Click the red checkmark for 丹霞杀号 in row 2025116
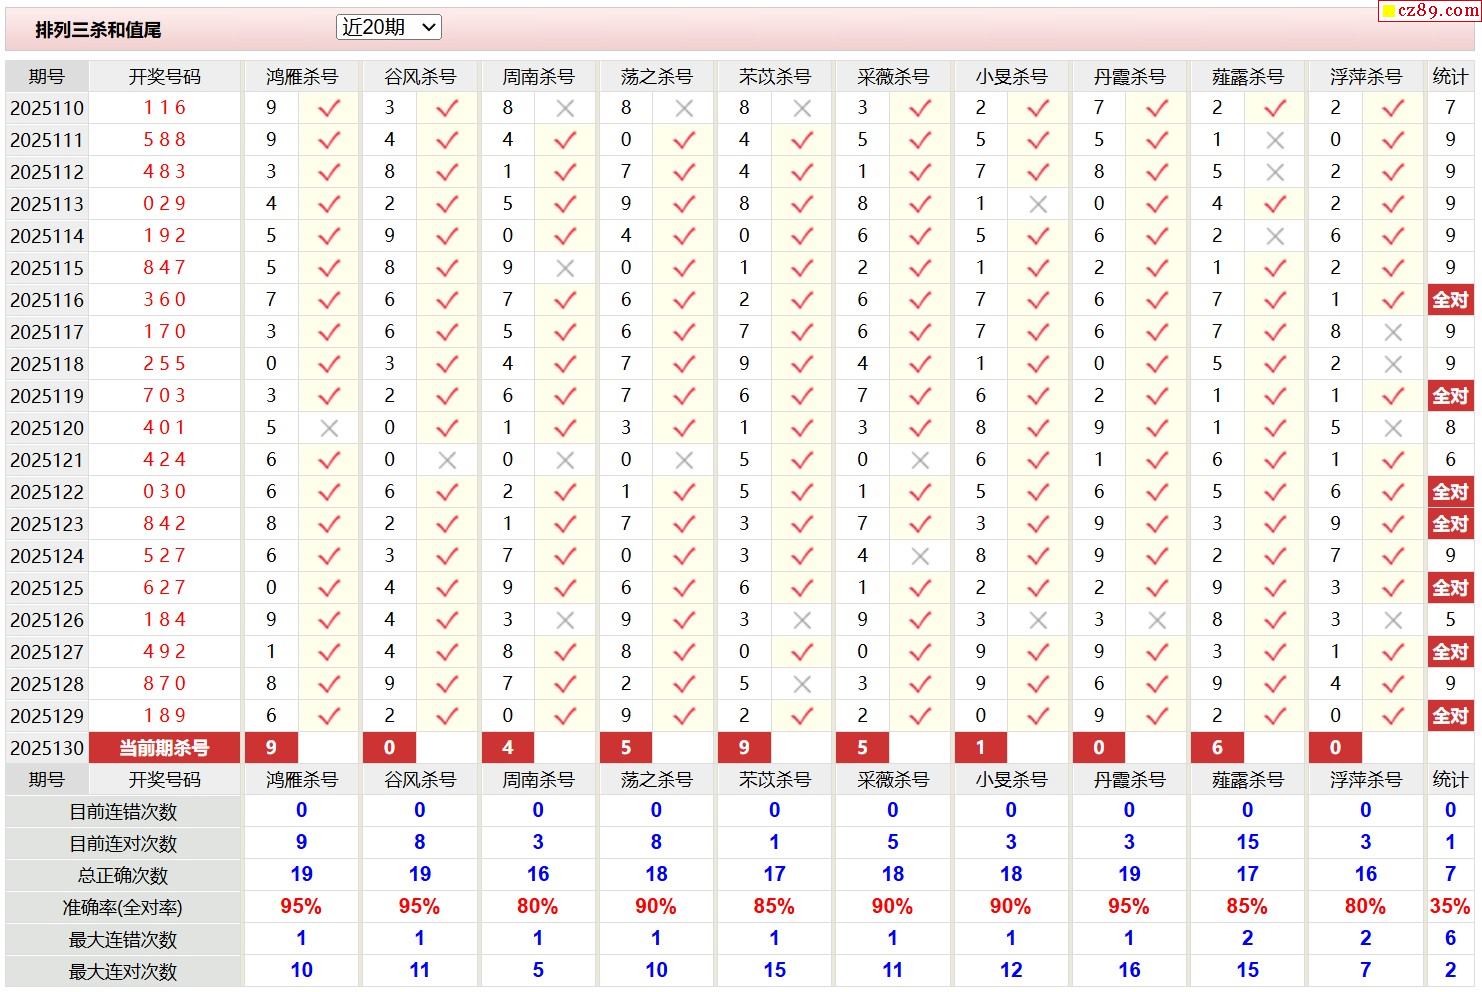Screen dimensions: 1482x992 pos(1157,300)
